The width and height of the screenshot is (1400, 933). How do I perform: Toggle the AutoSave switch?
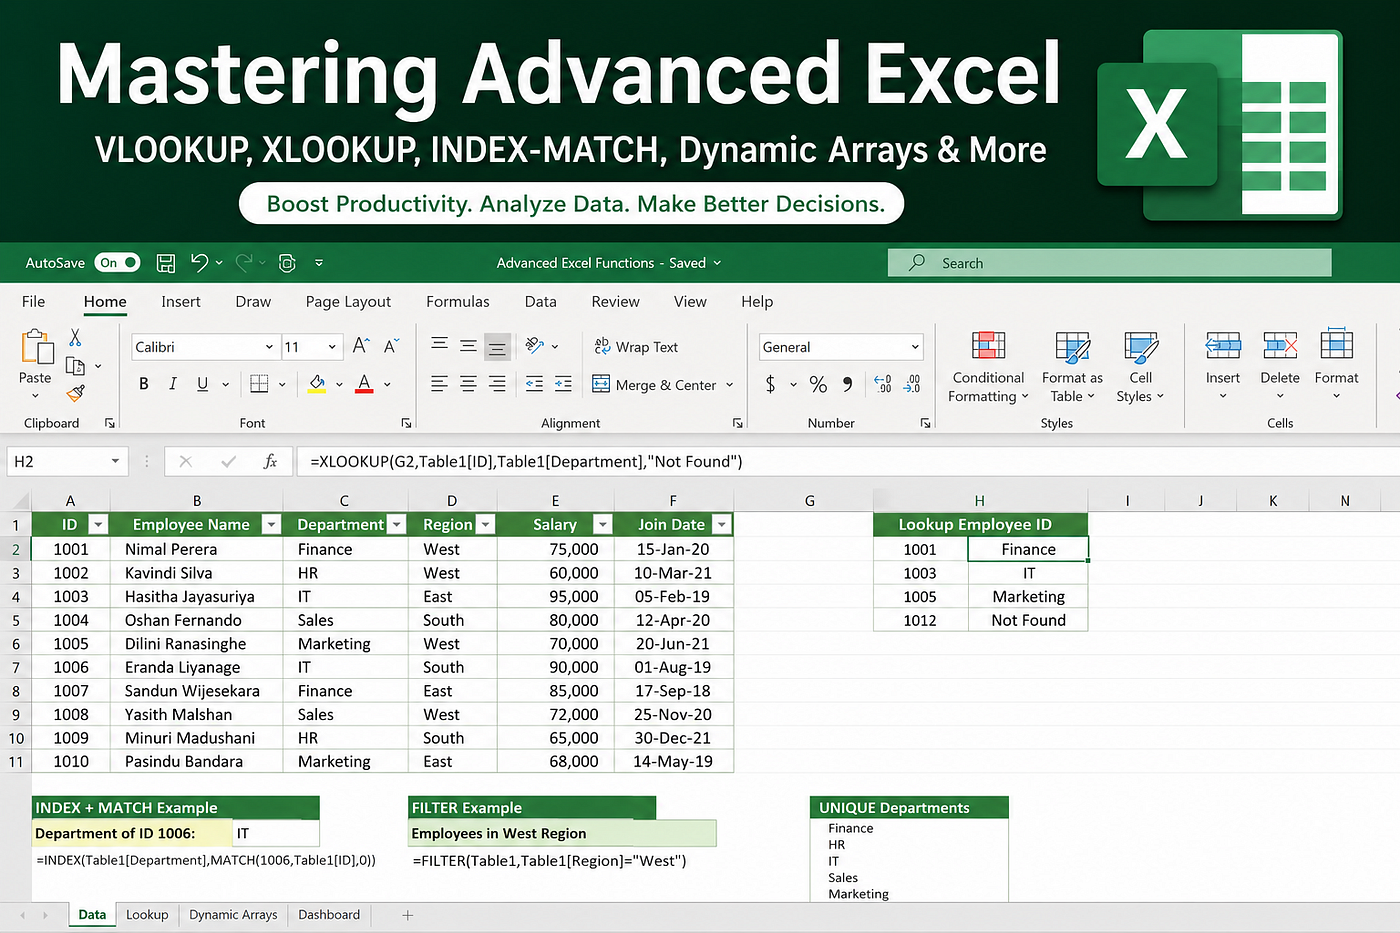coord(118,263)
